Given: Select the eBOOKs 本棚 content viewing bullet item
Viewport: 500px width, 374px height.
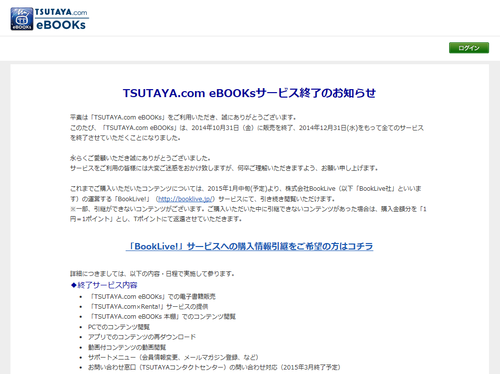Looking at the screenshot, I should tap(162, 317).
